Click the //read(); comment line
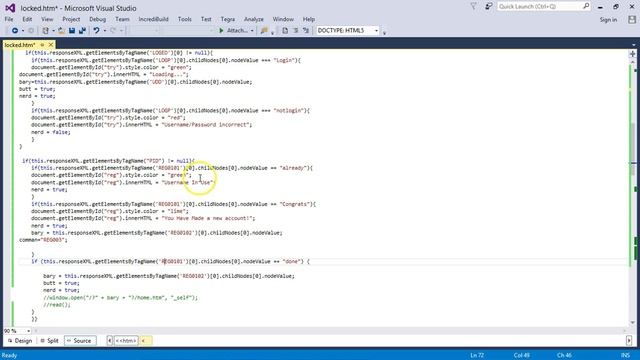 pyautogui.click(x=57, y=305)
